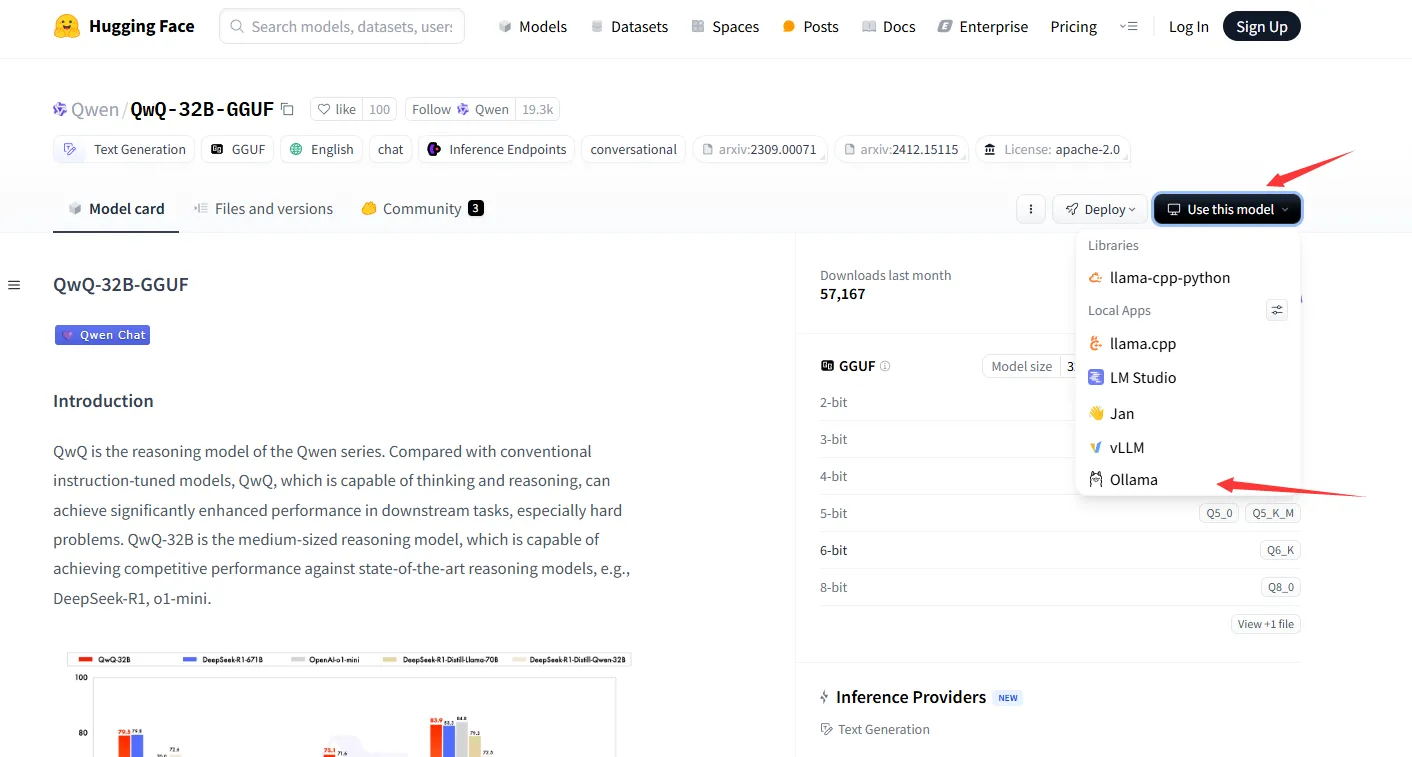Click the benchmark comparison chart image
1412x757 pixels.
pos(349,704)
